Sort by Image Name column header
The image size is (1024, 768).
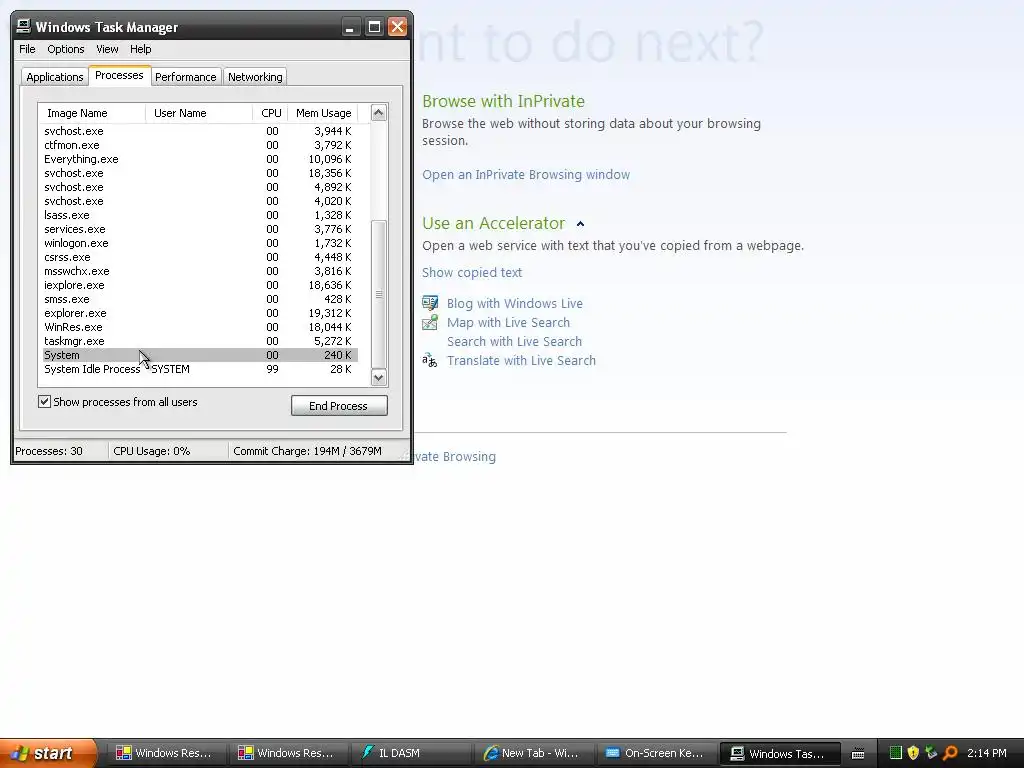(91, 113)
